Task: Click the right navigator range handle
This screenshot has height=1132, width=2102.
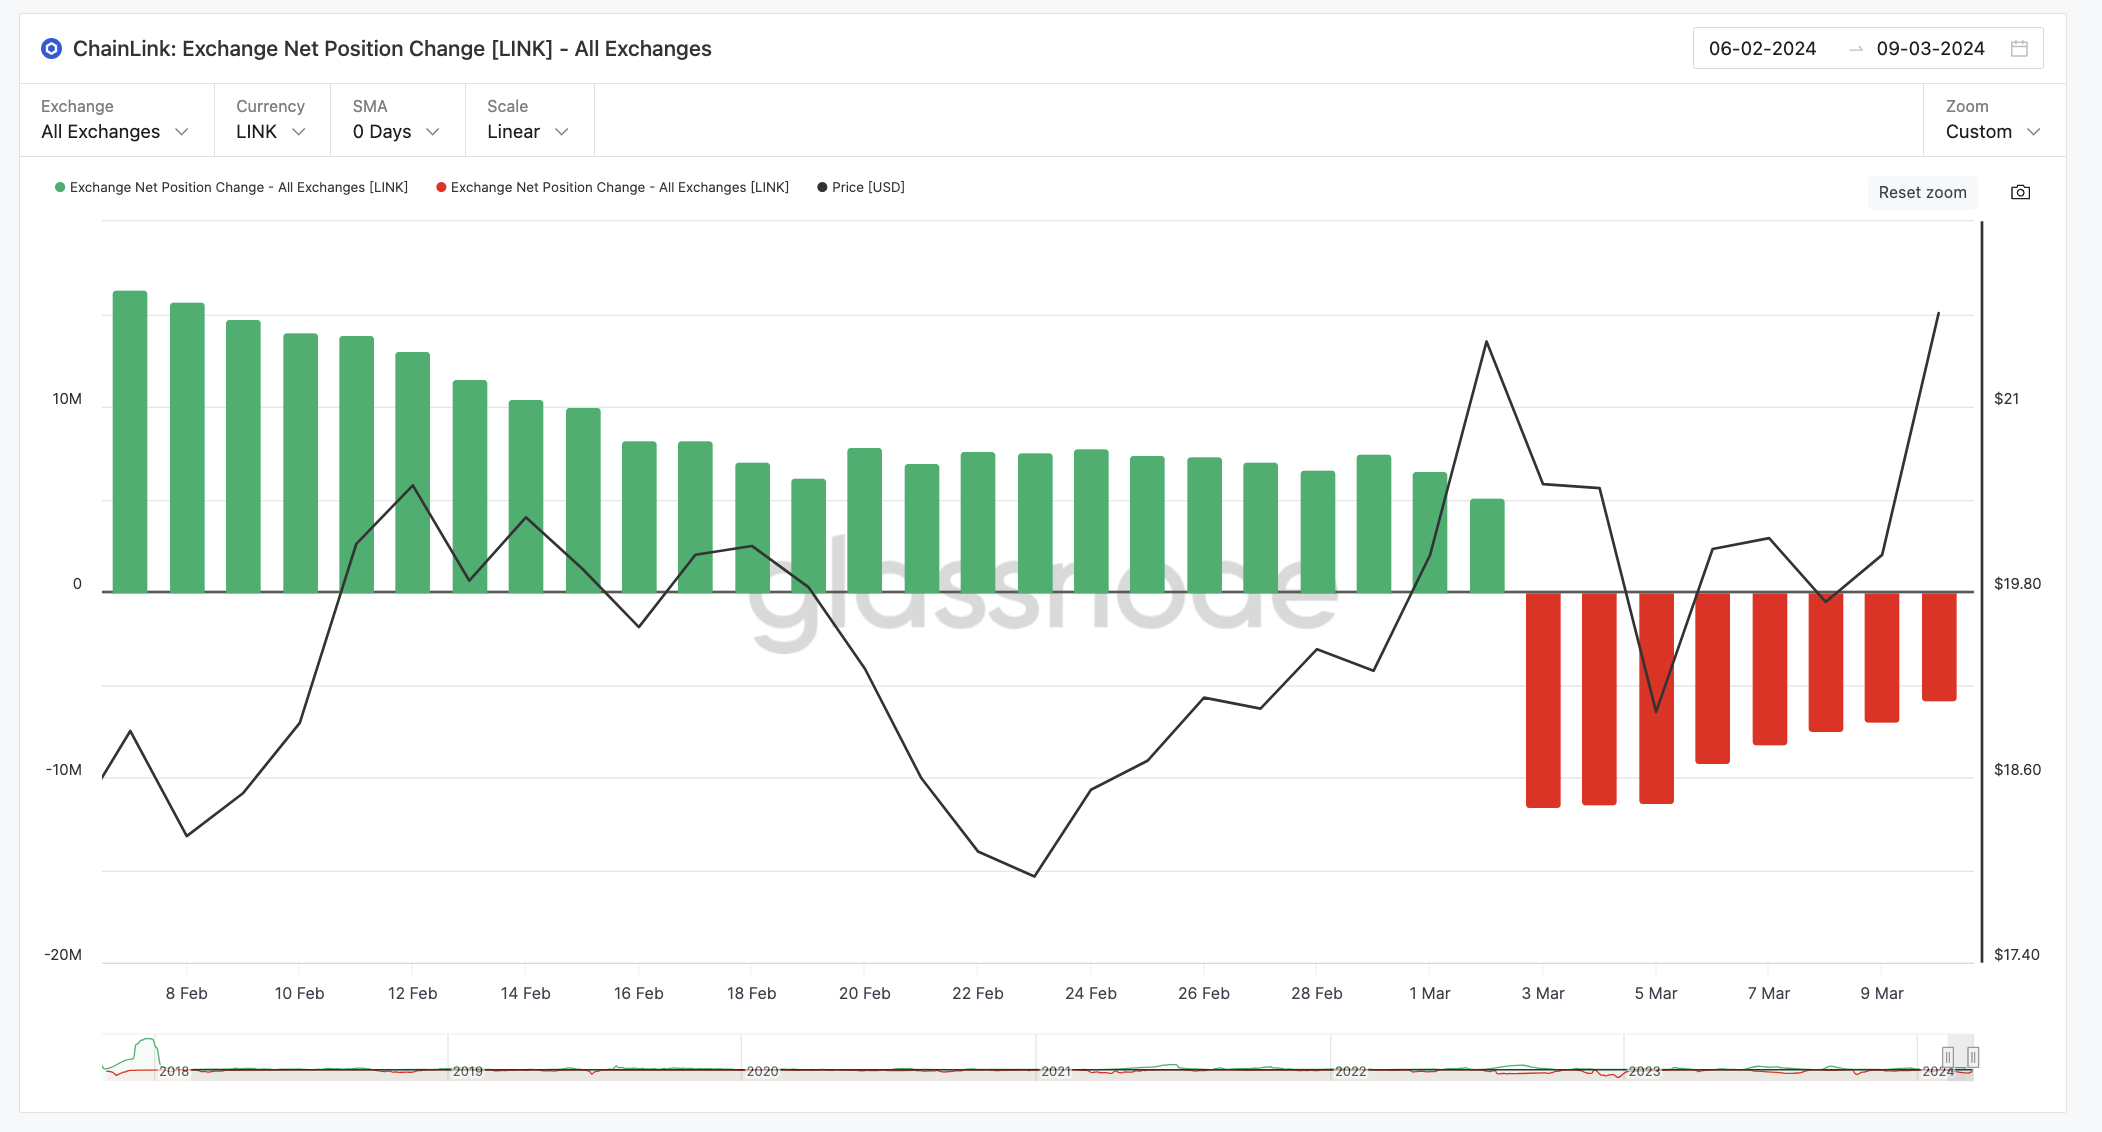Action: pyautogui.click(x=1973, y=1056)
